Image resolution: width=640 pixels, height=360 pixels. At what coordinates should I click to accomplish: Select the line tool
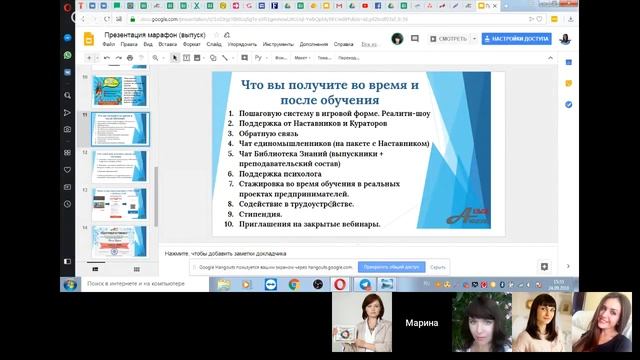pyautogui.click(x=225, y=58)
